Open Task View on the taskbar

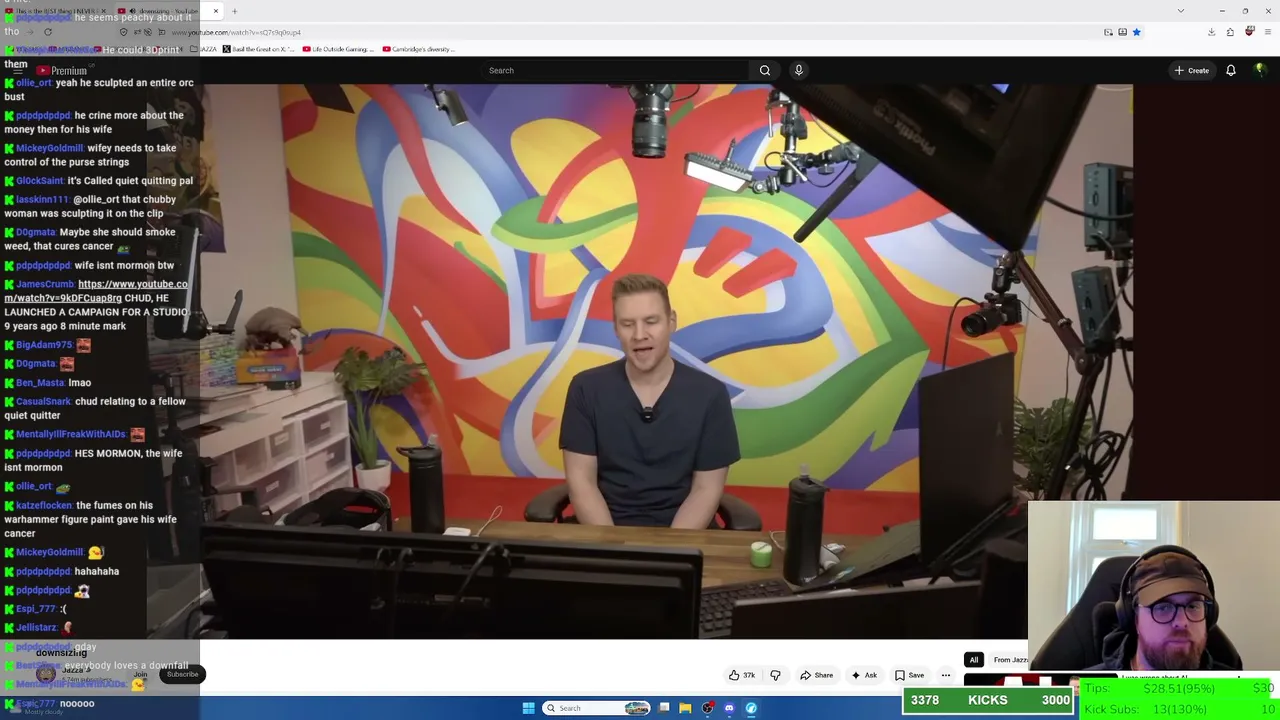(664, 708)
